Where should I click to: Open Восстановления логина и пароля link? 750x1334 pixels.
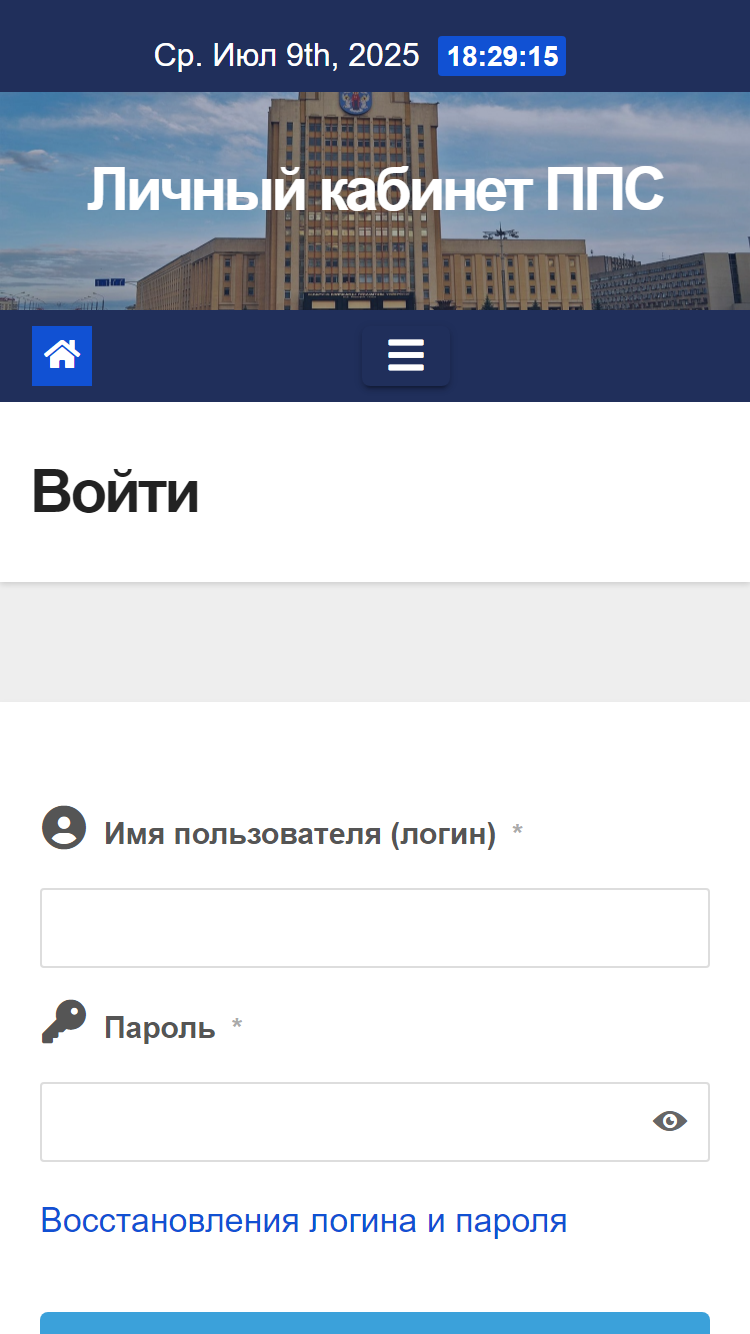[x=304, y=1220]
